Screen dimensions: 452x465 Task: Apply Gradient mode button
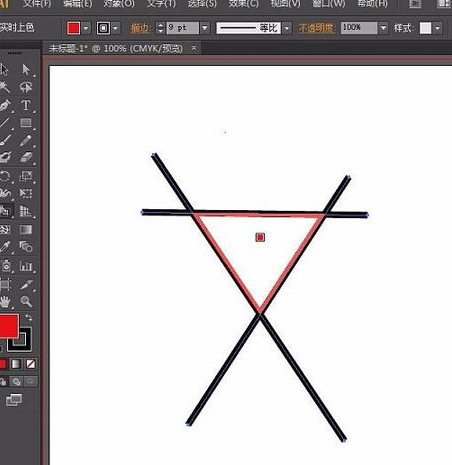click(16, 364)
